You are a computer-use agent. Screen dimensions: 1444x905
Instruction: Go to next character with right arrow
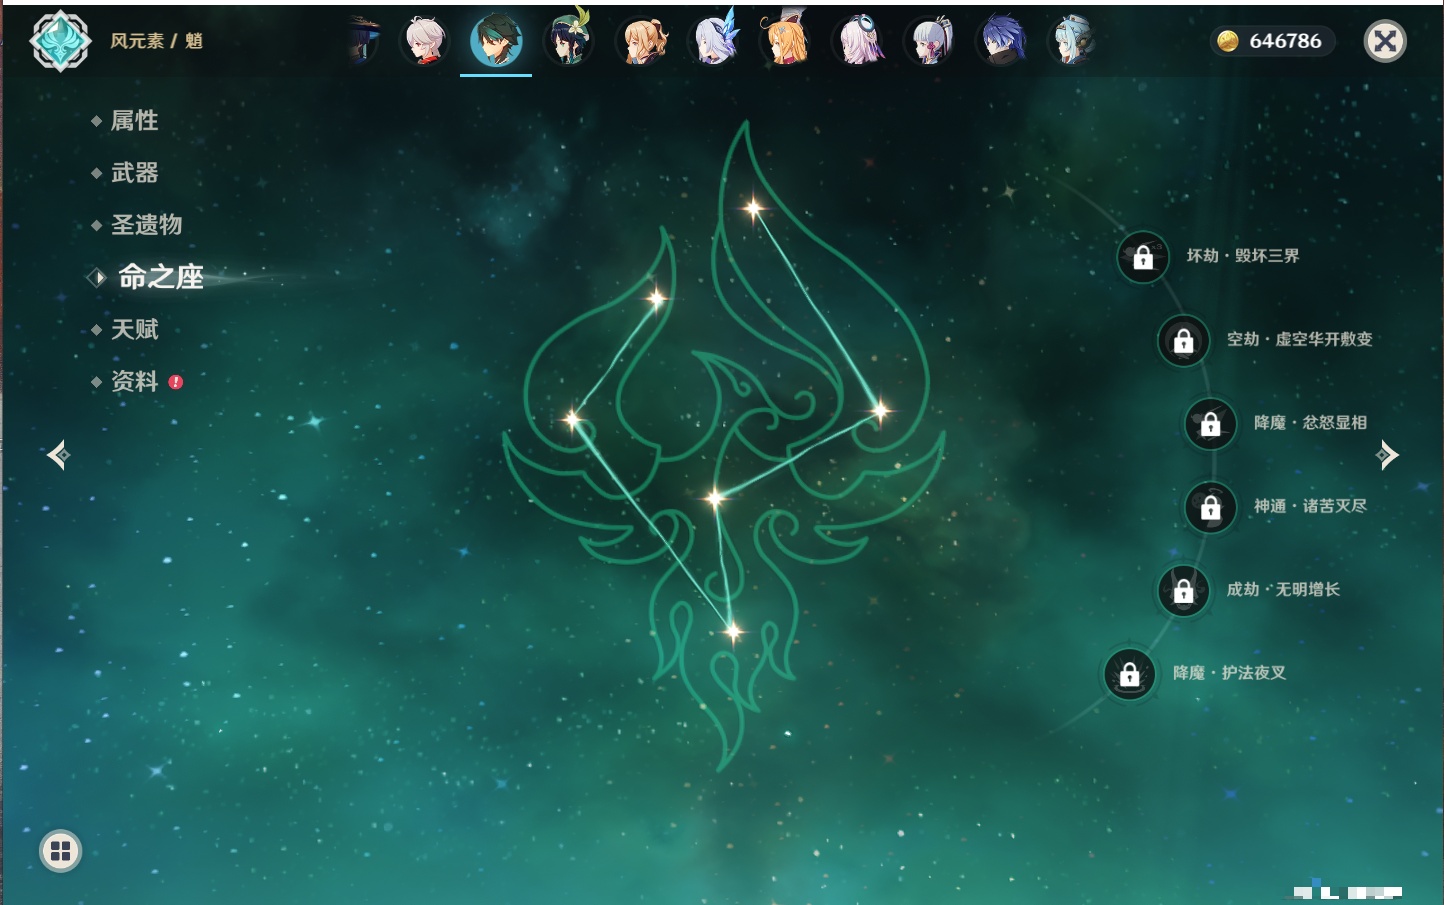[1387, 455]
